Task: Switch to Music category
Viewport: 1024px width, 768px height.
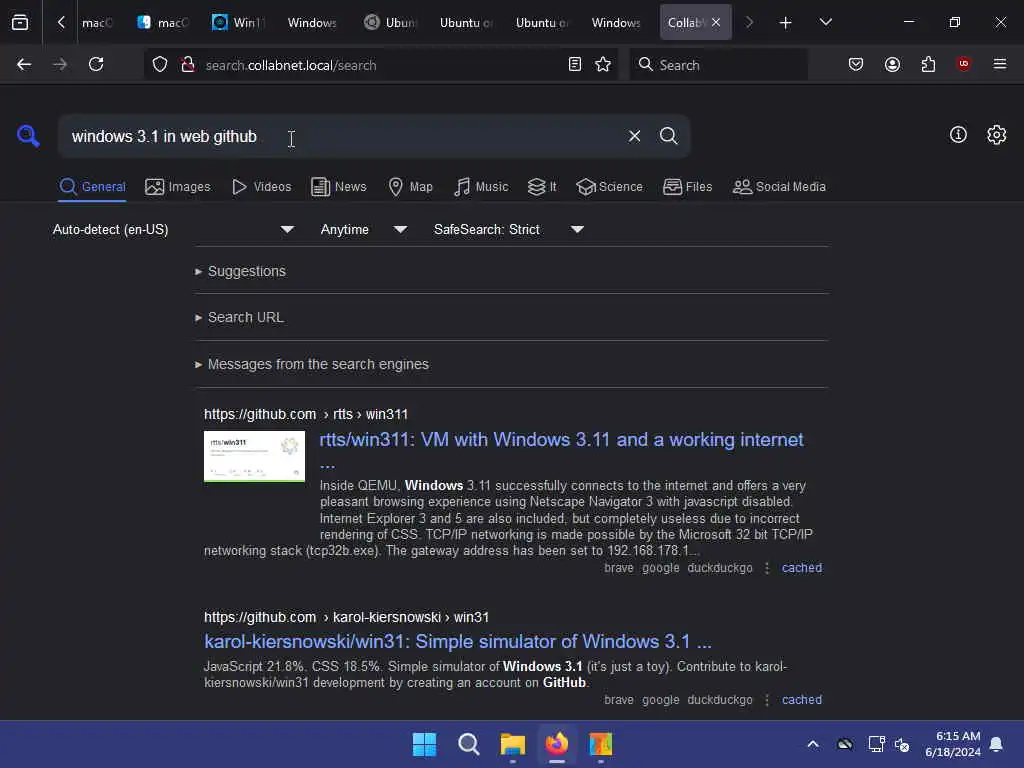Action: click(x=481, y=187)
